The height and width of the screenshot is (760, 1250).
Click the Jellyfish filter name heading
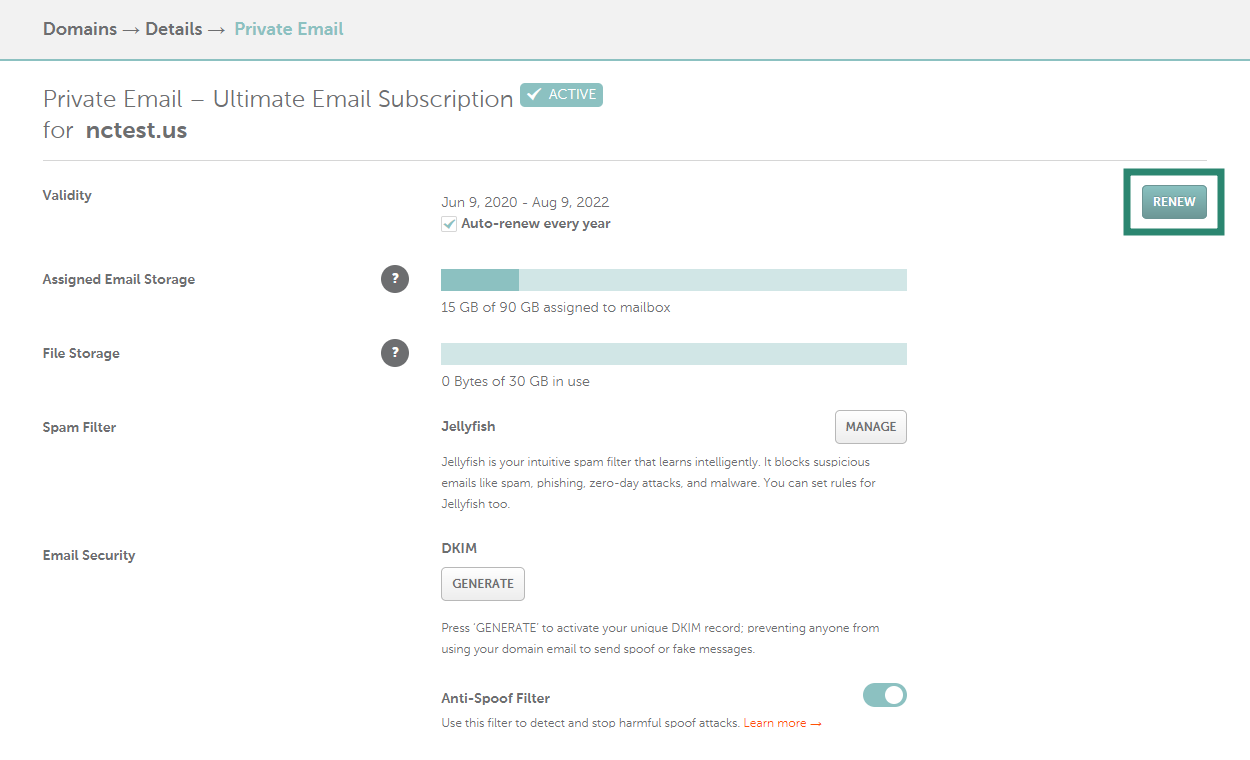pos(468,427)
